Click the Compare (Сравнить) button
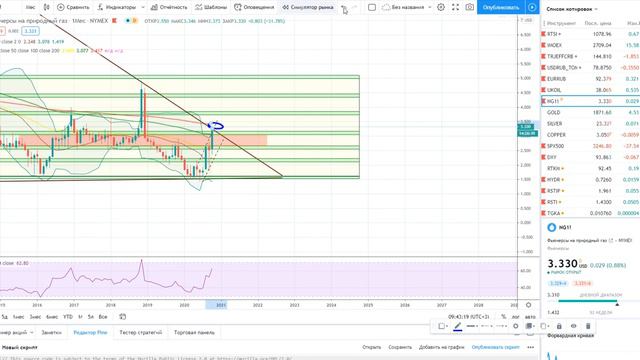This screenshot has height=360, width=640. (x=73, y=7)
